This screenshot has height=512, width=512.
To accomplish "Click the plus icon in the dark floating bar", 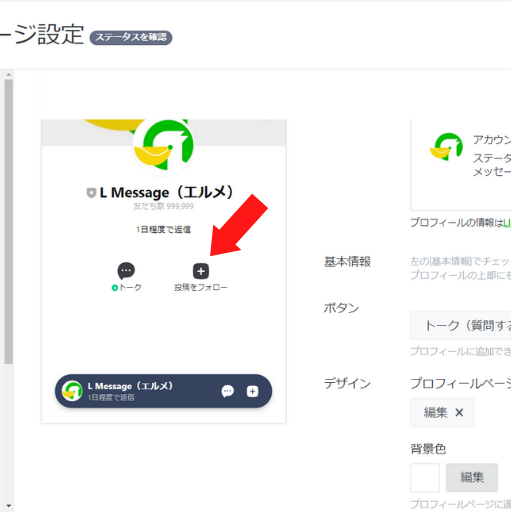I will [252, 391].
